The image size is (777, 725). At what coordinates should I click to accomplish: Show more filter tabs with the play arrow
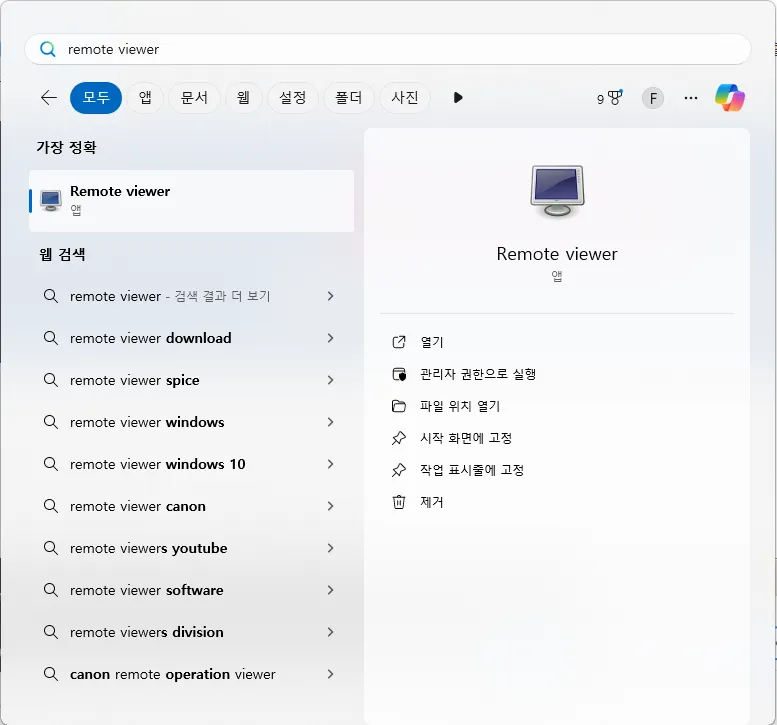(458, 98)
